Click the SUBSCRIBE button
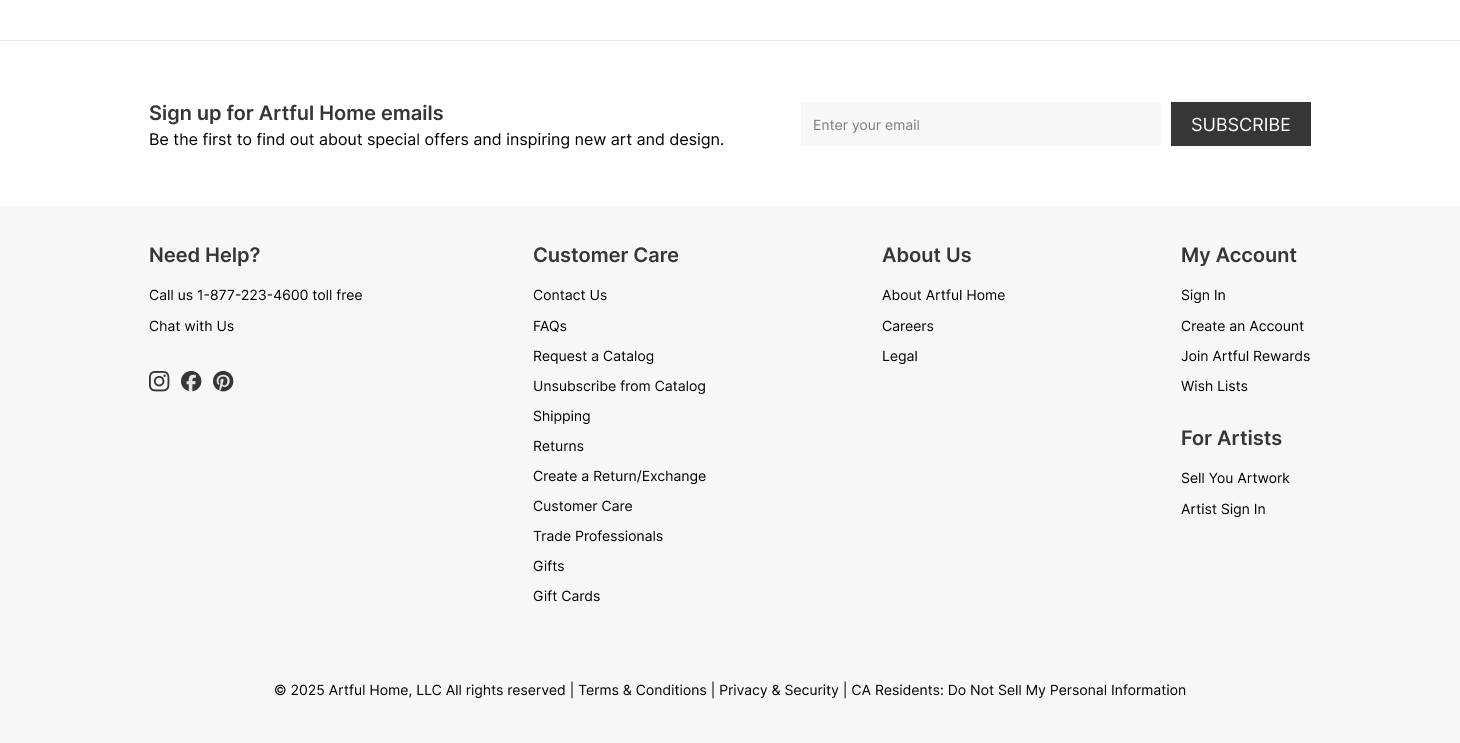The width and height of the screenshot is (1460, 743). pos(1240,124)
